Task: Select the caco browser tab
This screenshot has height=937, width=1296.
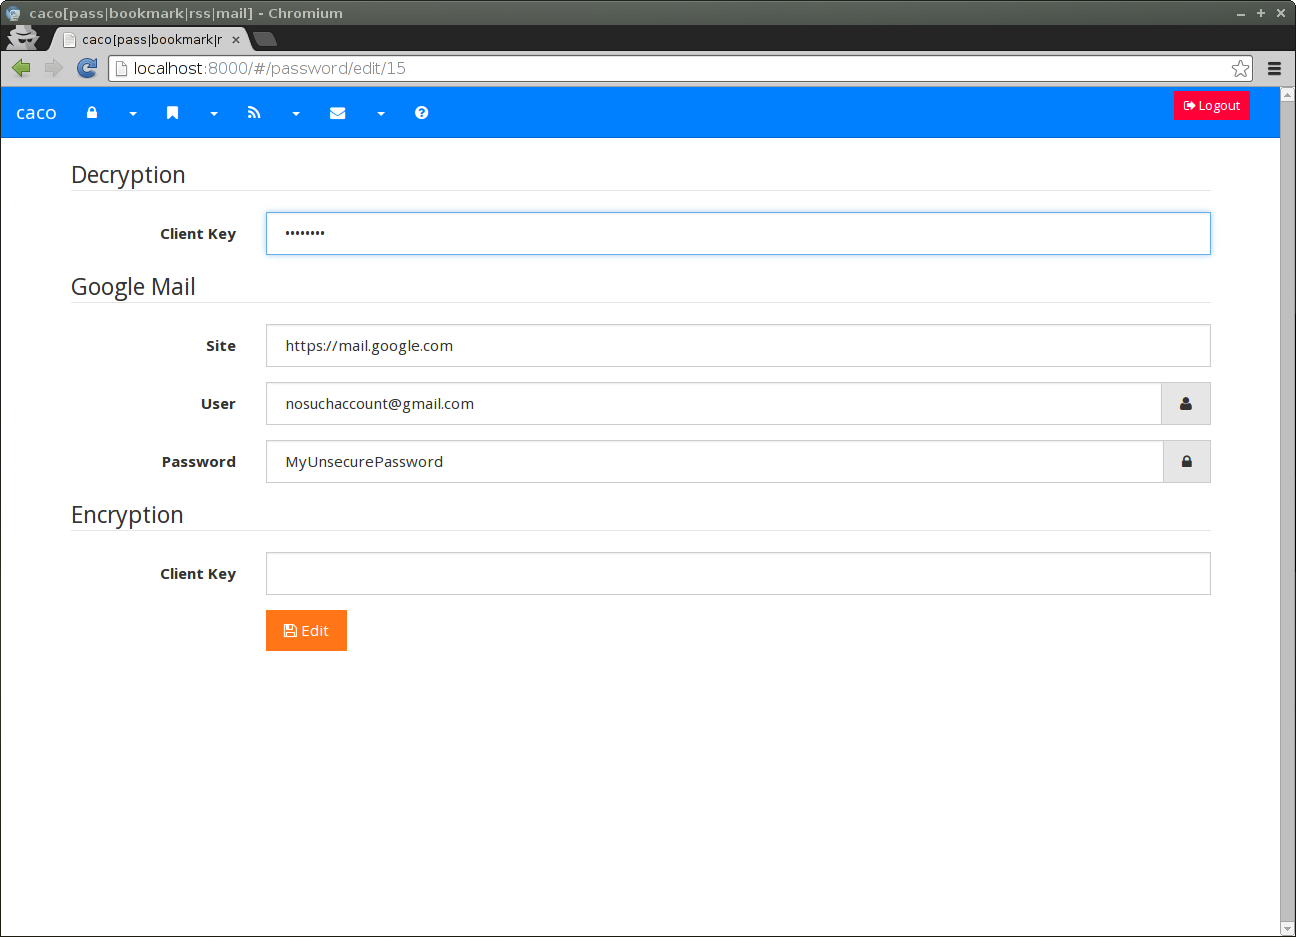Action: click(150, 39)
